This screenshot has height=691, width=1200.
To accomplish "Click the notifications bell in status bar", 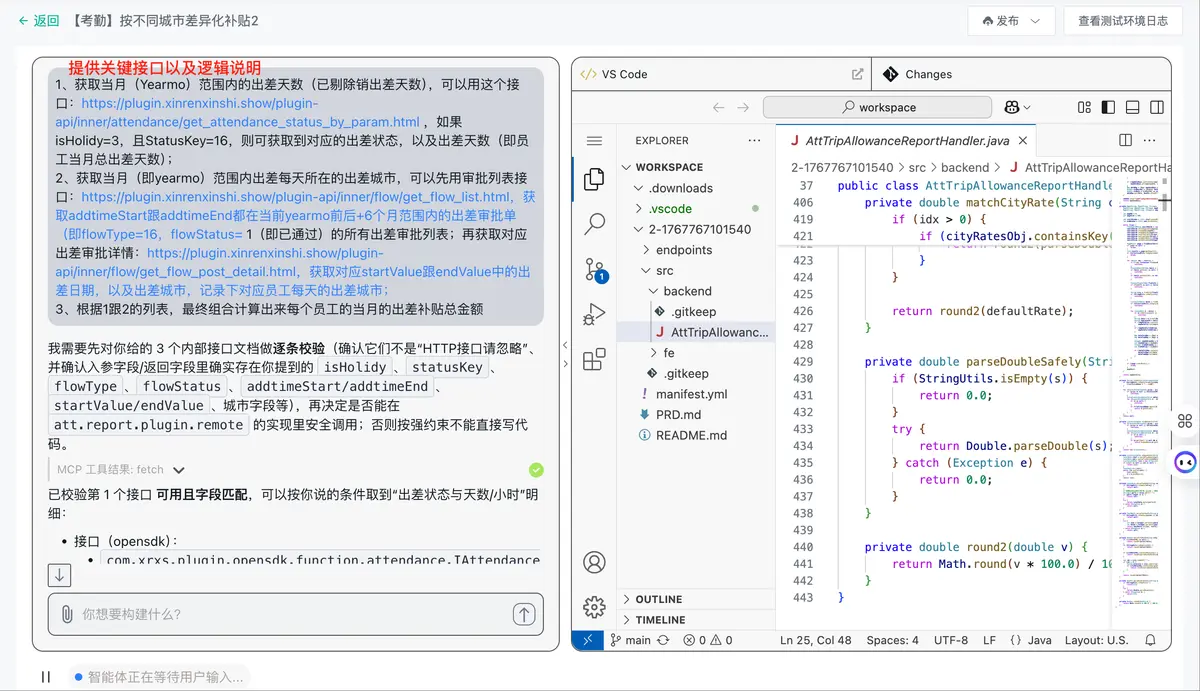I will pyautogui.click(x=1150, y=640).
